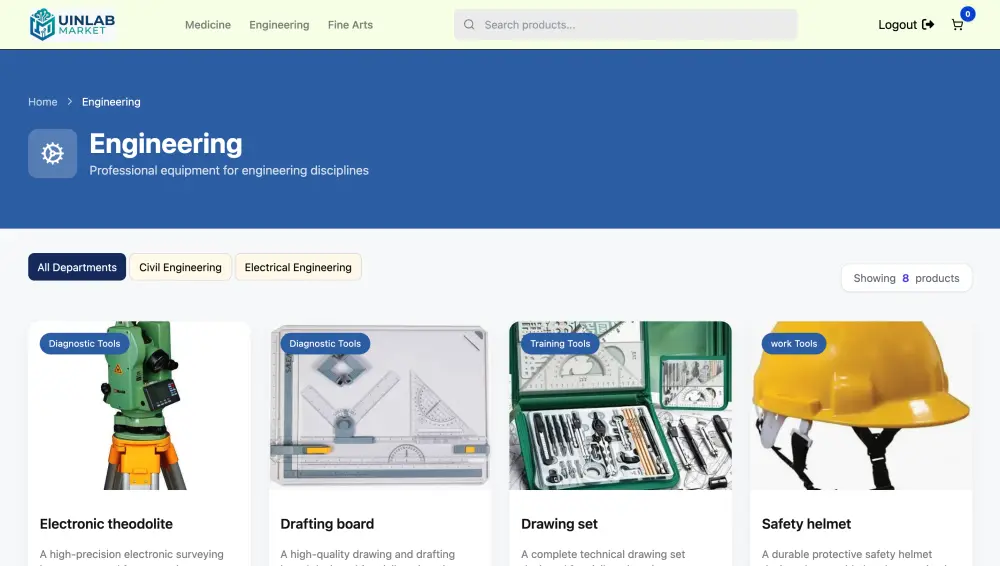Go to Home breadcrumb link
The width and height of the screenshot is (1000, 566).
(x=43, y=101)
